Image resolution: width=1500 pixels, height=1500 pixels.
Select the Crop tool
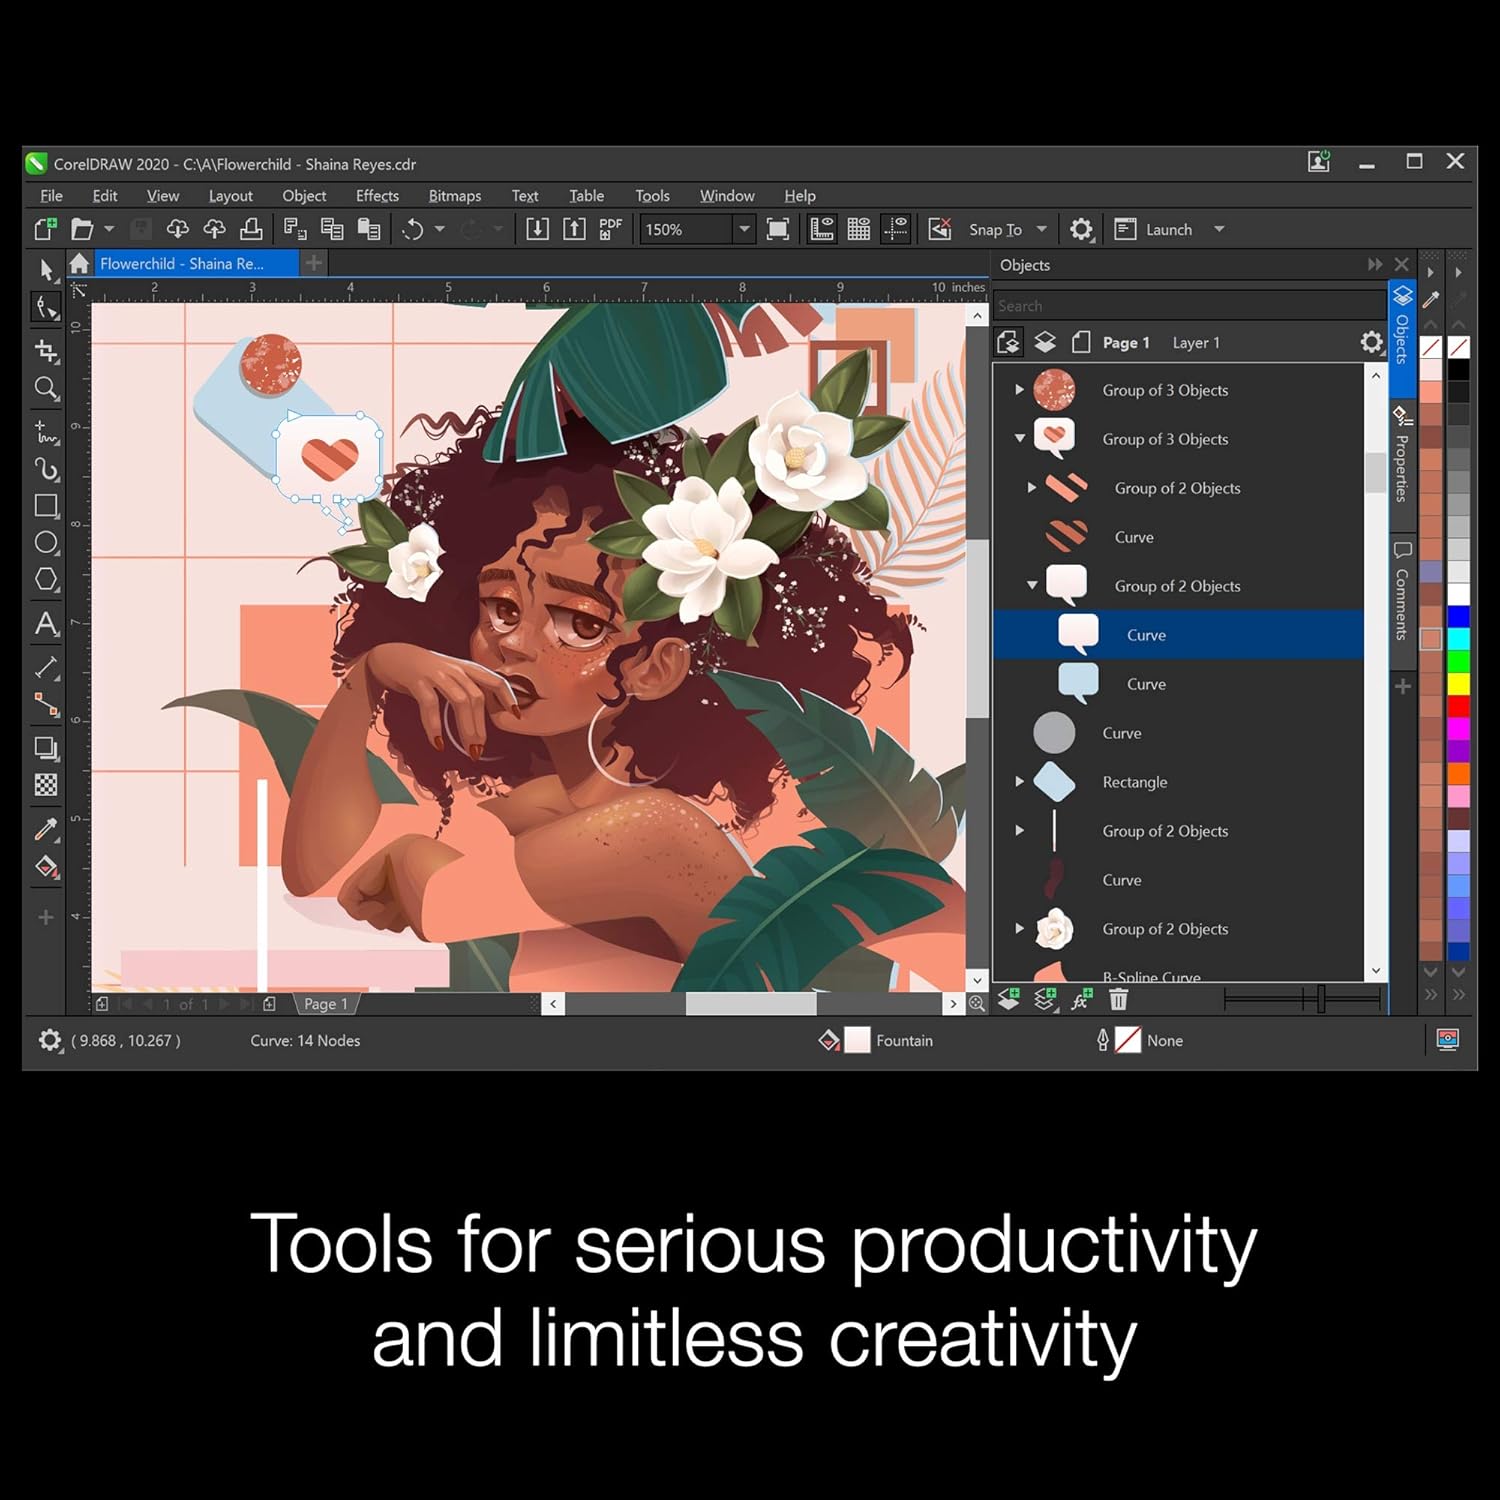point(46,350)
